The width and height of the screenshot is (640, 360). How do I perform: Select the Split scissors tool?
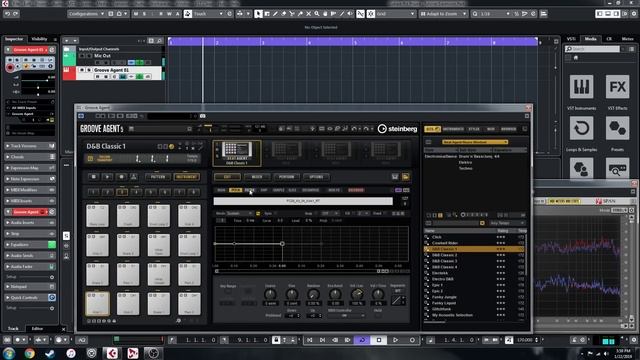tap(292, 14)
